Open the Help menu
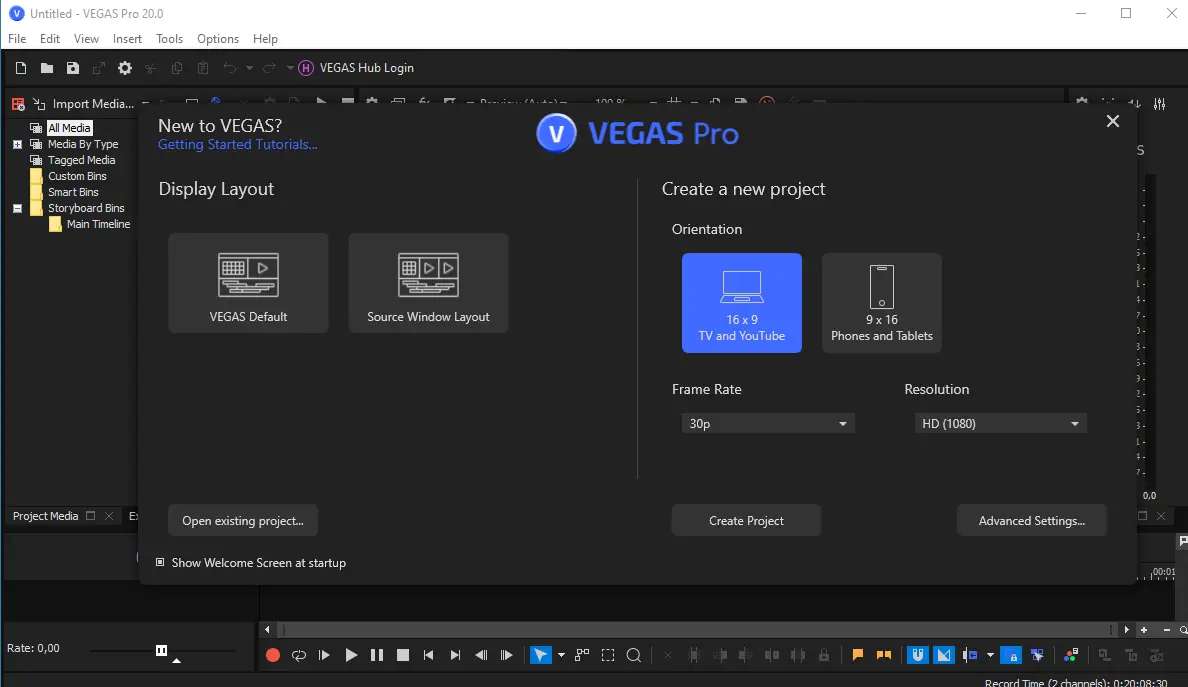The width and height of the screenshot is (1188, 687). 265,39
